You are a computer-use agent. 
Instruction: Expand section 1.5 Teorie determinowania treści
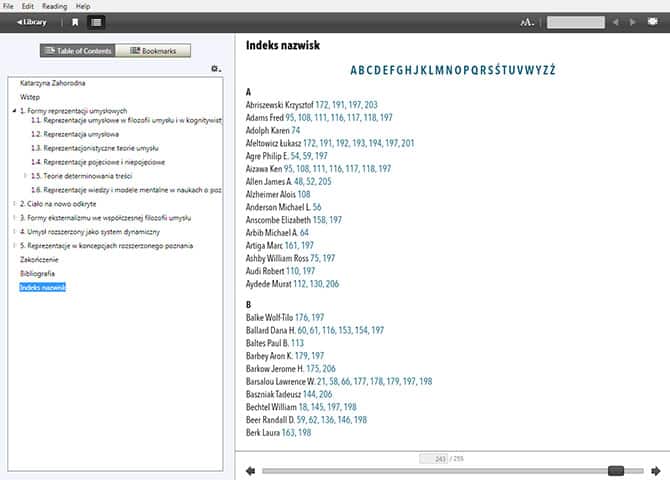[25, 175]
